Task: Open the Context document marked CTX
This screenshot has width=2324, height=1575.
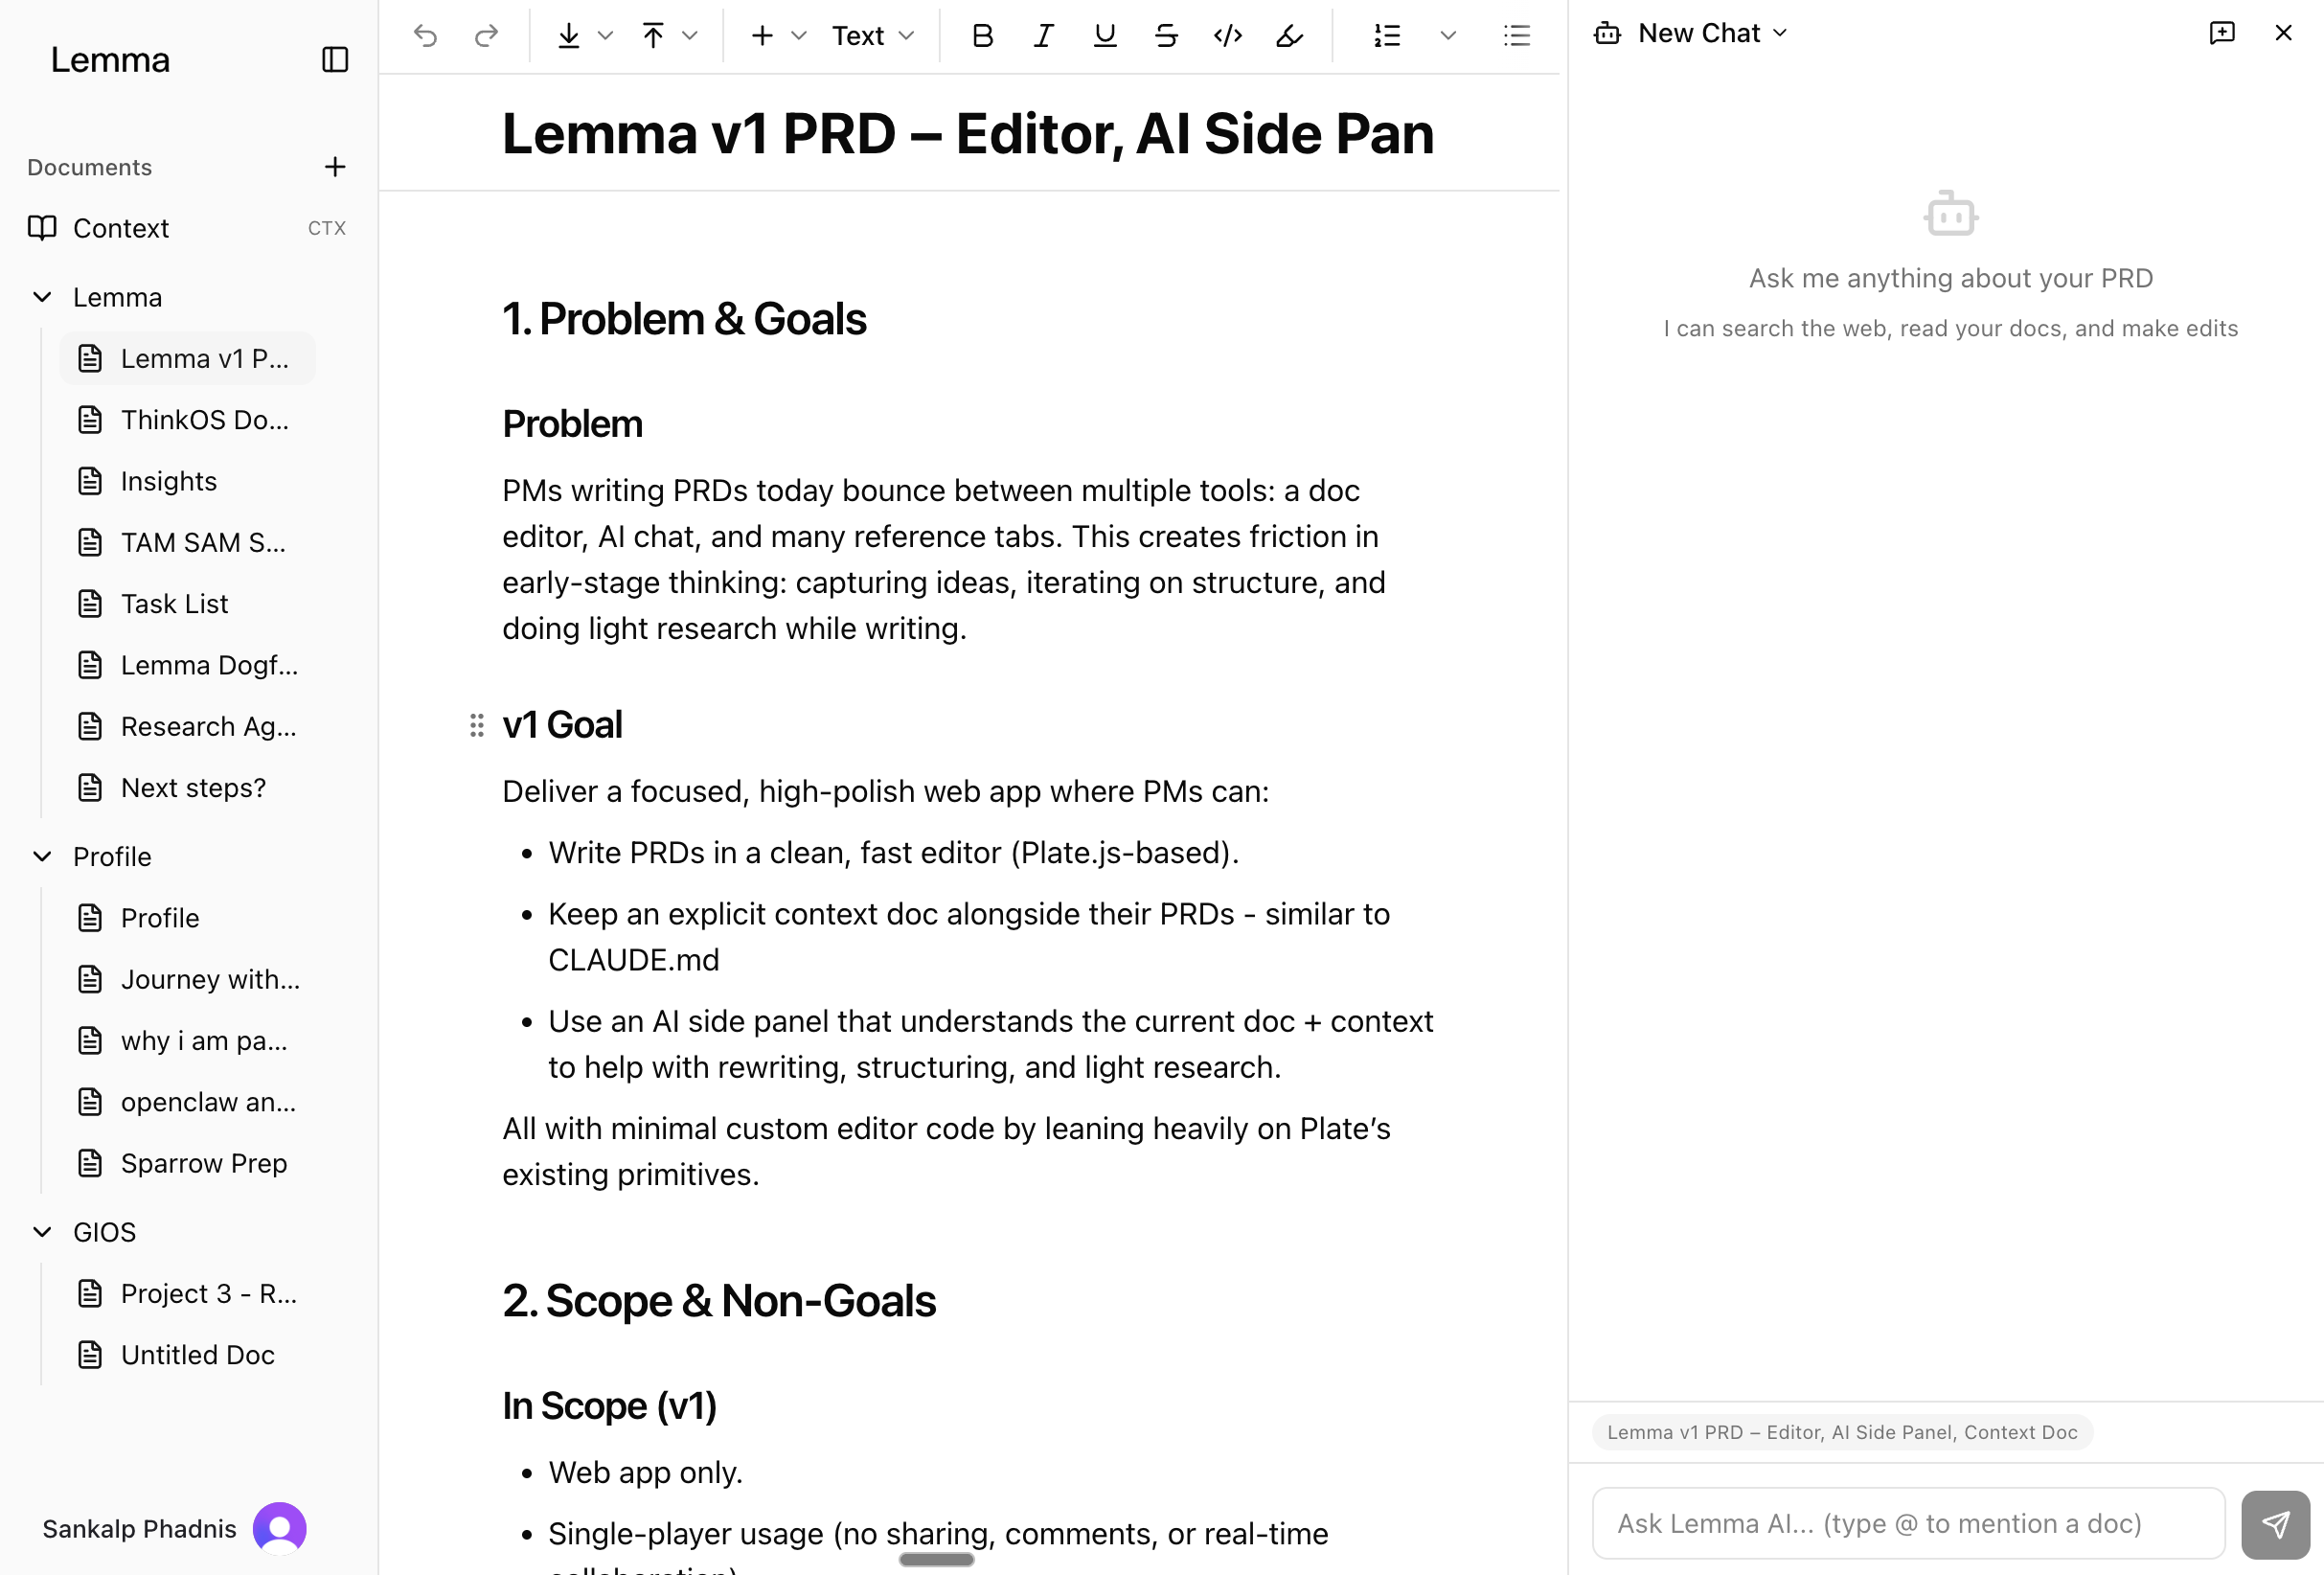Action: click(x=119, y=227)
